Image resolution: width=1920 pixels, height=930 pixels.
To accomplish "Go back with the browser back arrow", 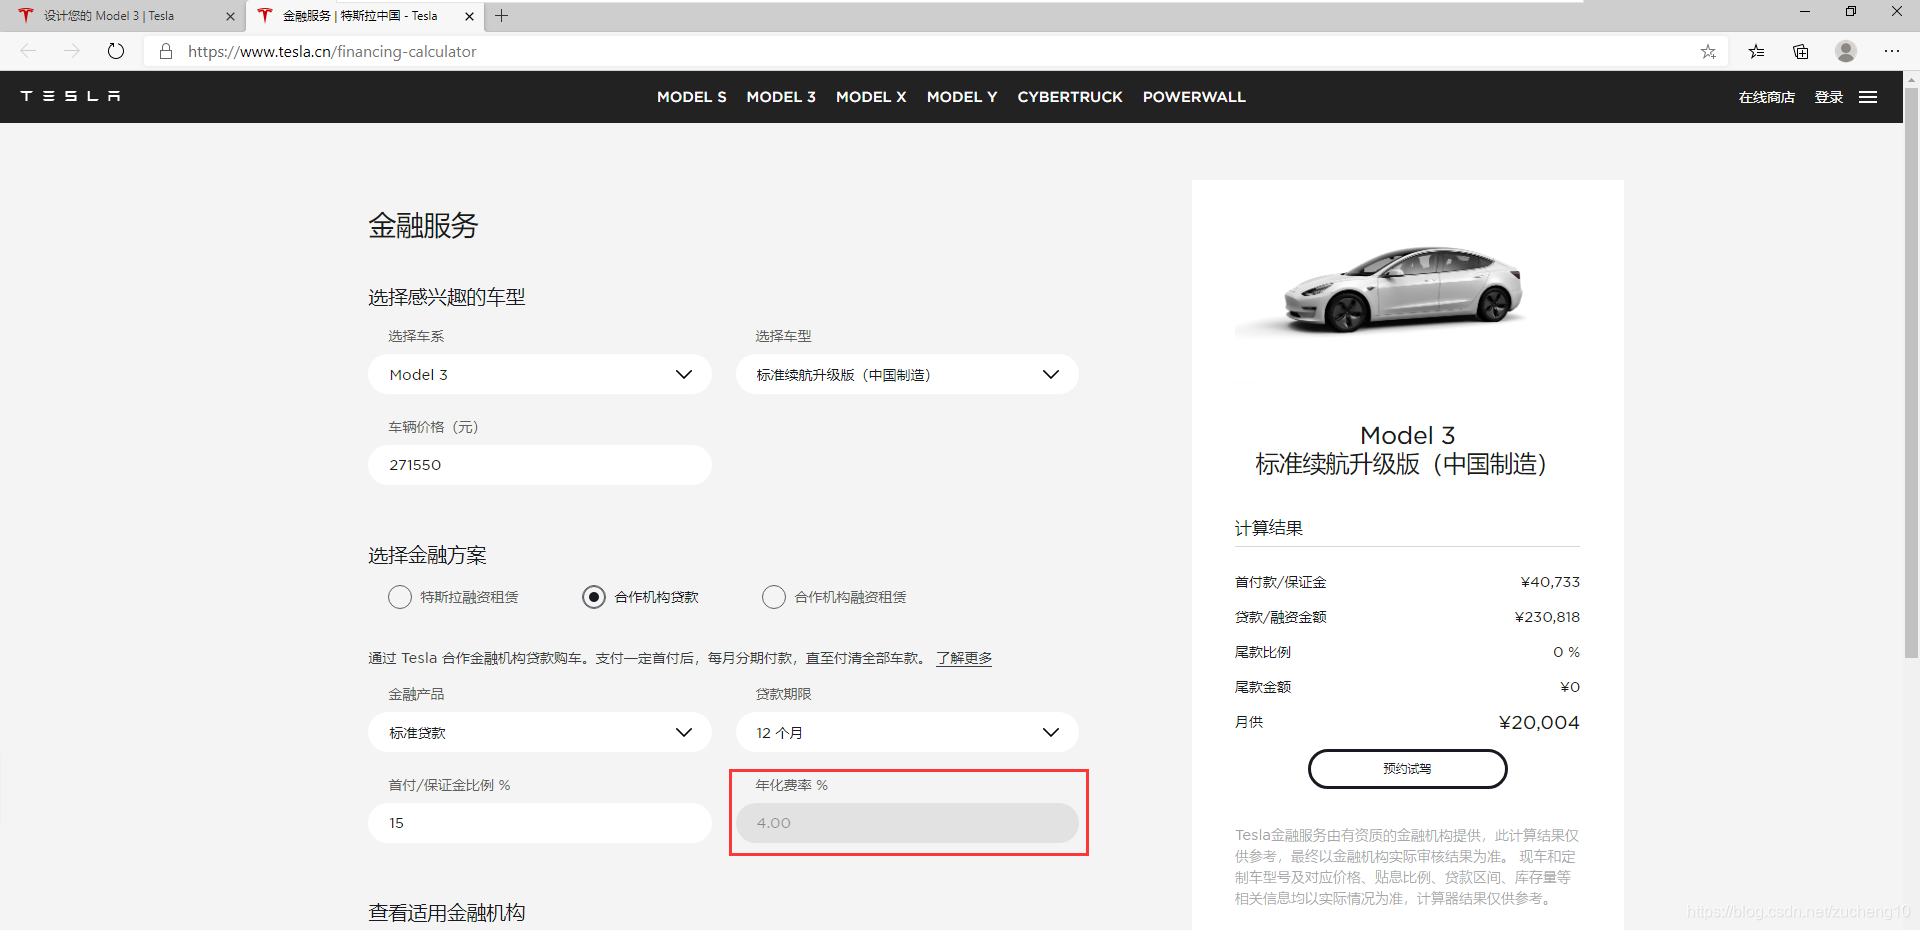I will (28, 51).
